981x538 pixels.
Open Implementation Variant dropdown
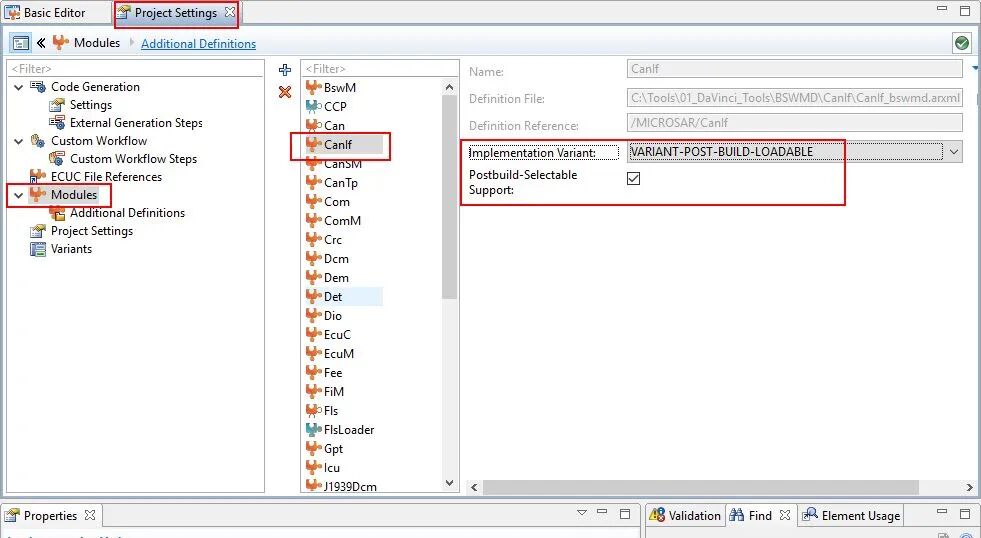(953, 152)
